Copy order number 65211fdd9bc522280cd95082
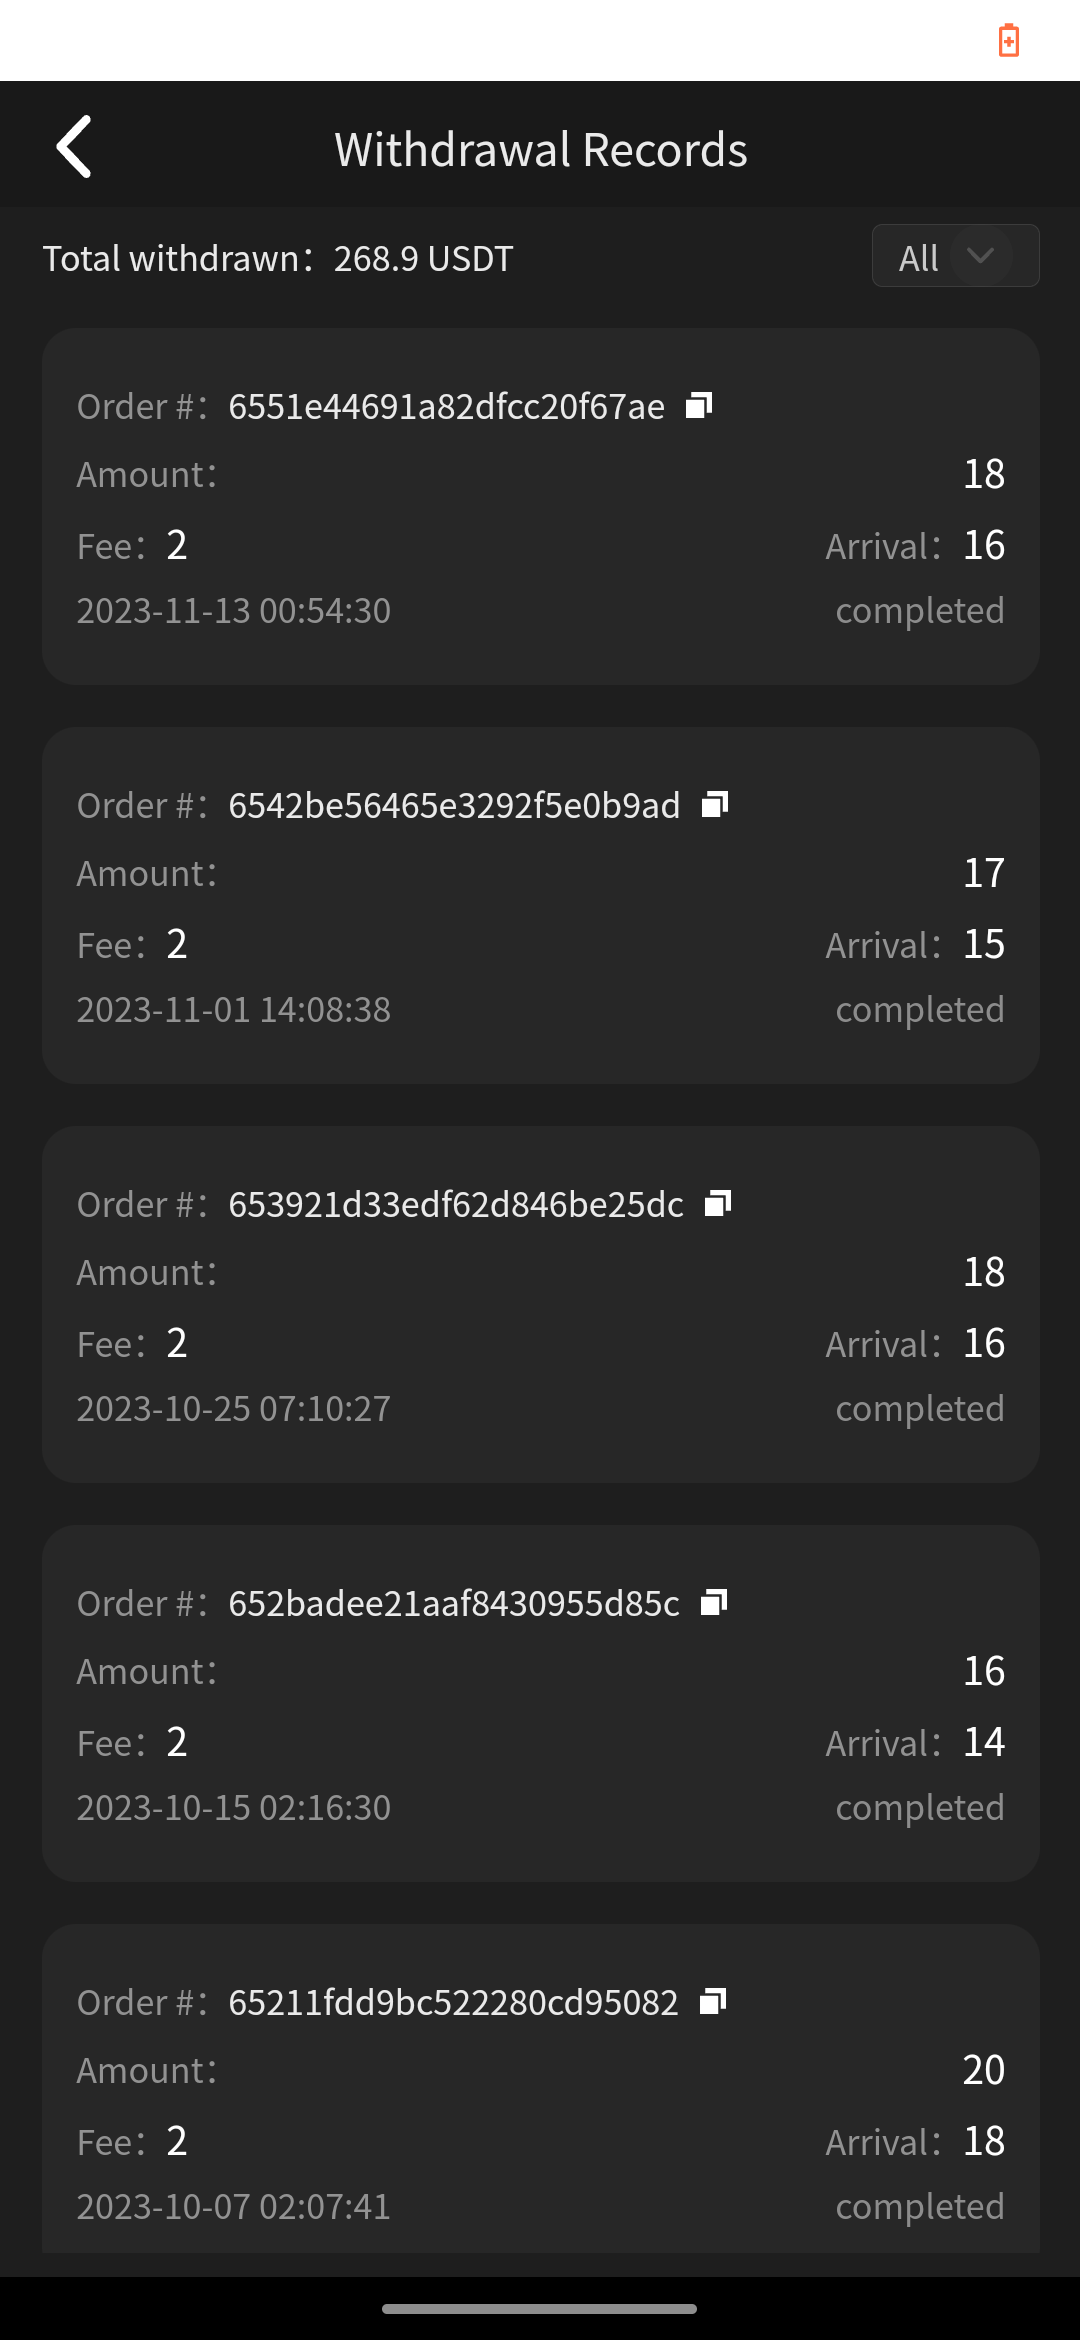Viewport: 1080px width, 2340px height. [713, 2001]
